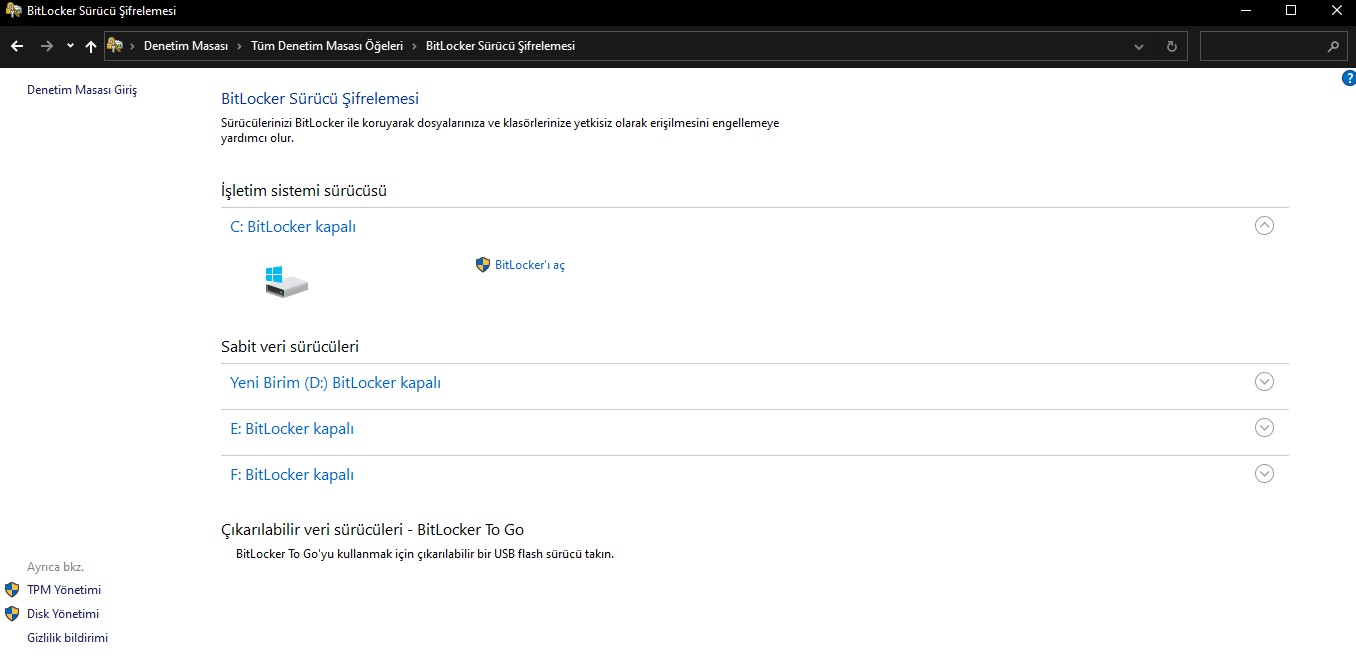
Task: Click the İşletim sistemi sürücüsü heading
Action: coord(304,190)
